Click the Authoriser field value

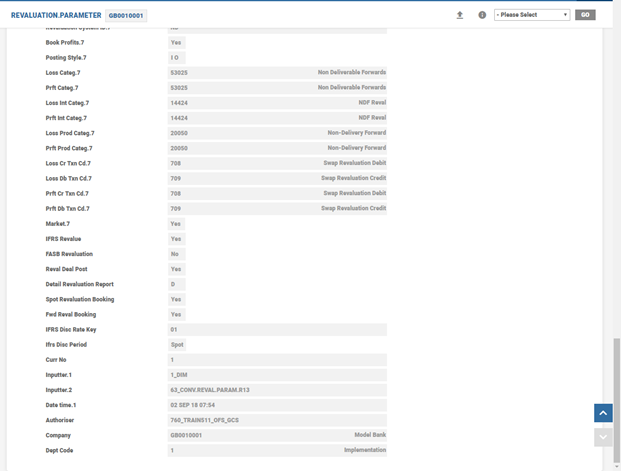277,420
